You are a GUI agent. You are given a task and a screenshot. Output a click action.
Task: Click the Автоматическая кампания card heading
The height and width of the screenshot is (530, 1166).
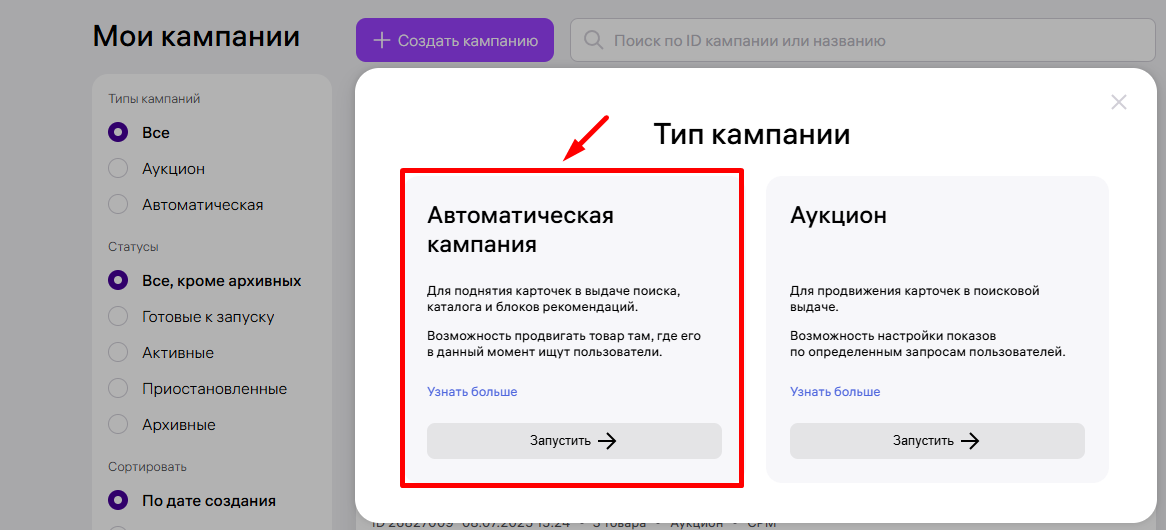coord(521,230)
